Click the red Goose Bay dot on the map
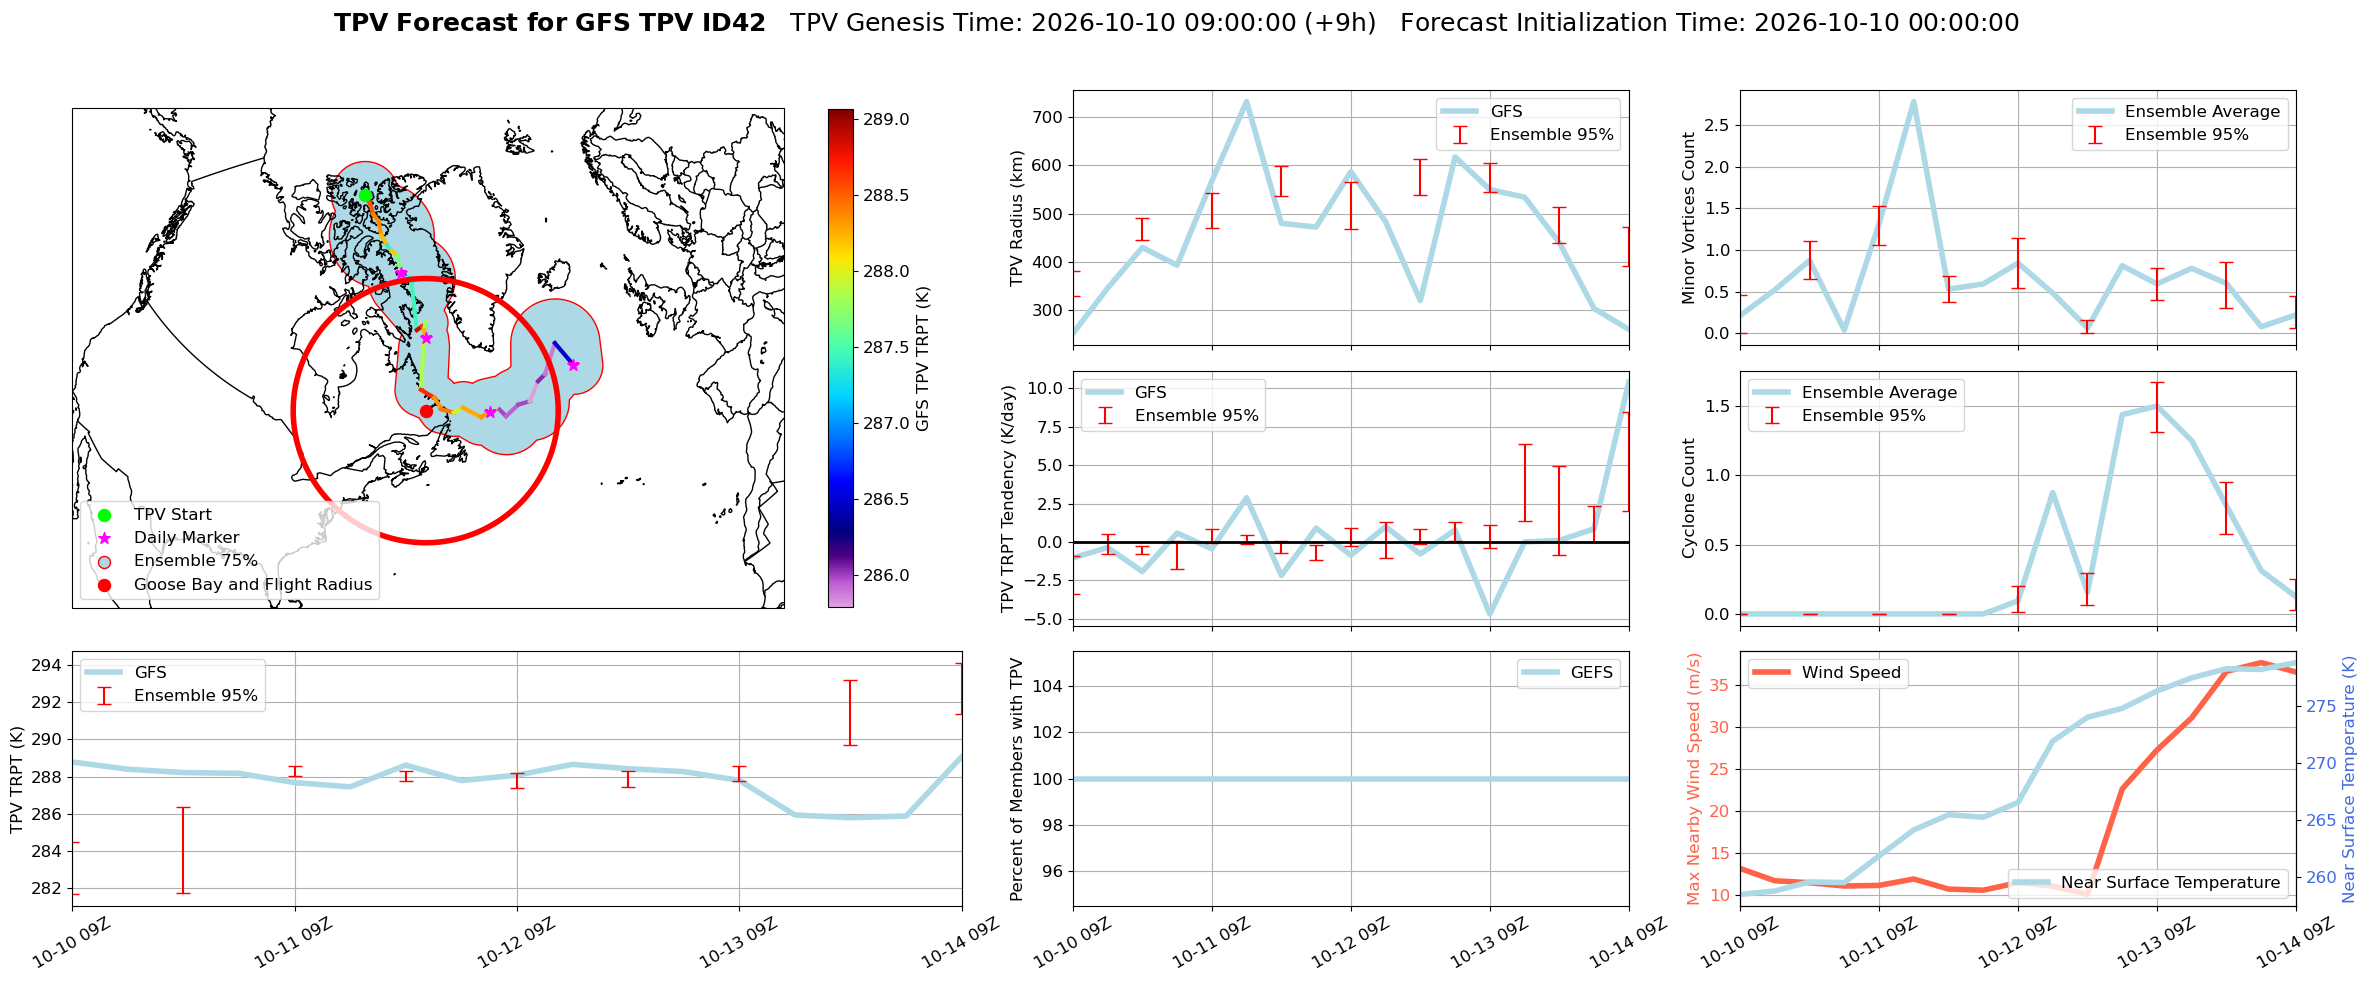The width and height of the screenshot is (2368, 982). click(x=426, y=411)
